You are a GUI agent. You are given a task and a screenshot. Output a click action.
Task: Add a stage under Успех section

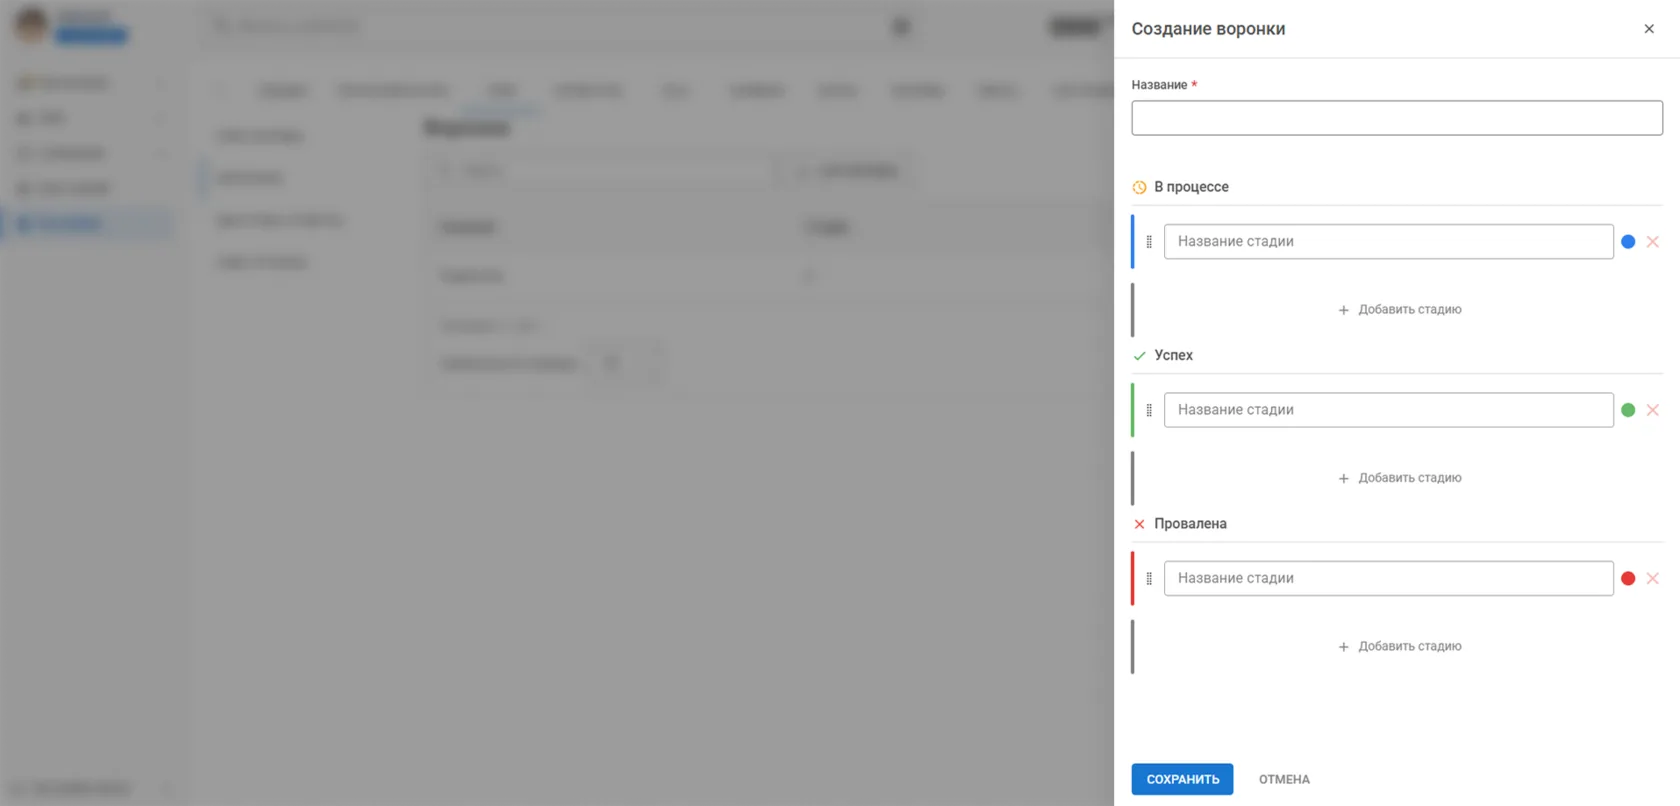point(1400,478)
